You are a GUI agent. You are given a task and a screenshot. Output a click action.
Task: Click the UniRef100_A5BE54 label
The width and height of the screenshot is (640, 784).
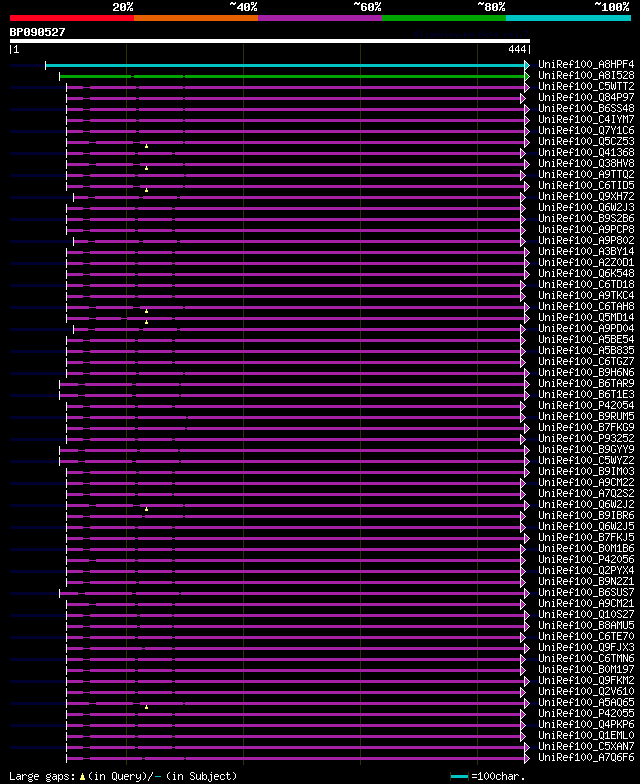pos(586,340)
